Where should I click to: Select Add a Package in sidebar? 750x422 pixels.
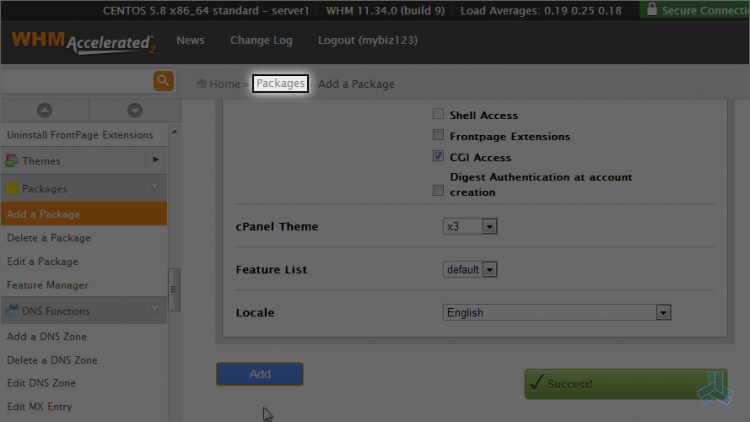(x=84, y=214)
